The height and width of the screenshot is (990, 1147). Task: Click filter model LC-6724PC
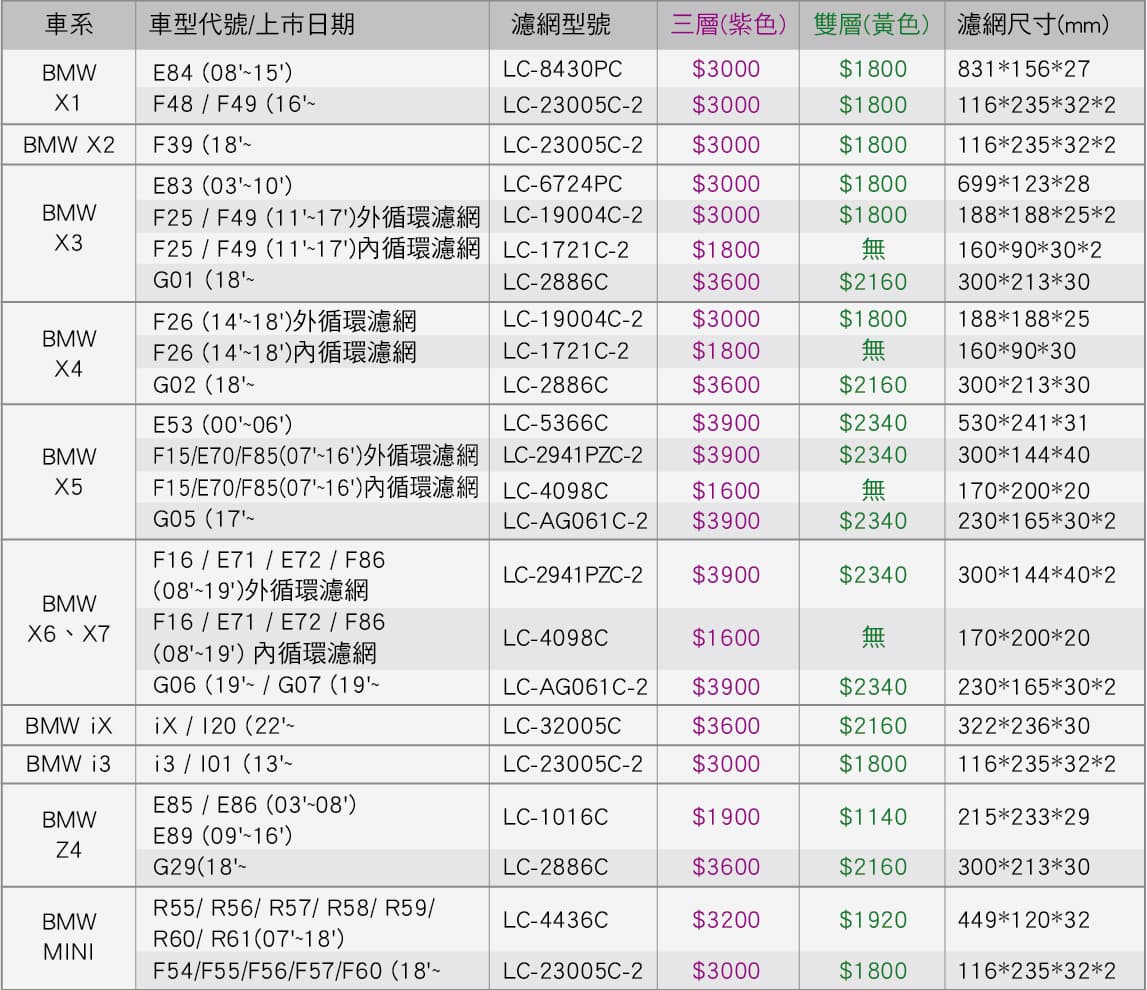tap(563, 184)
